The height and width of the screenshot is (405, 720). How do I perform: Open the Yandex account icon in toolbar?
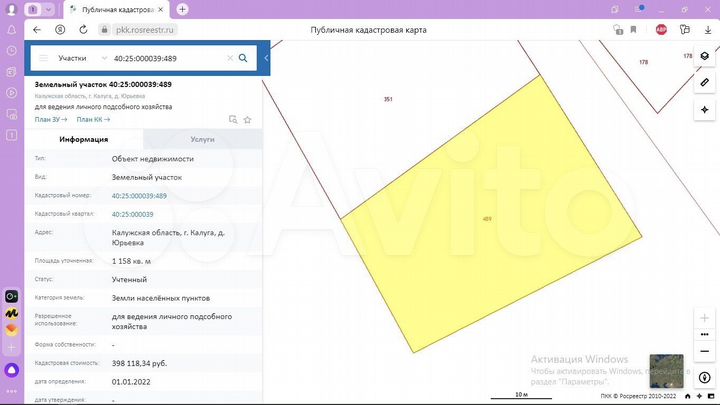click(x=60, y=30)
